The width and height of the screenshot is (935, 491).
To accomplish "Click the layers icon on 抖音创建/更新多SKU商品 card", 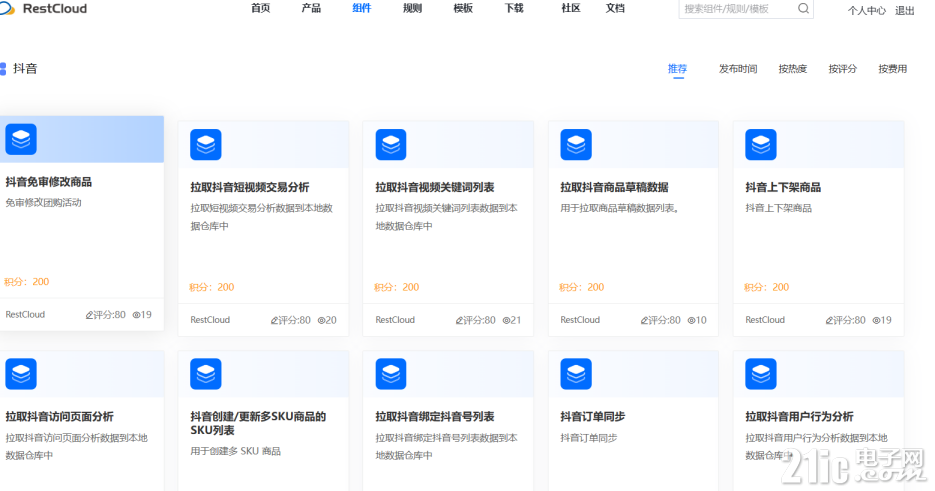I will 206,374.
